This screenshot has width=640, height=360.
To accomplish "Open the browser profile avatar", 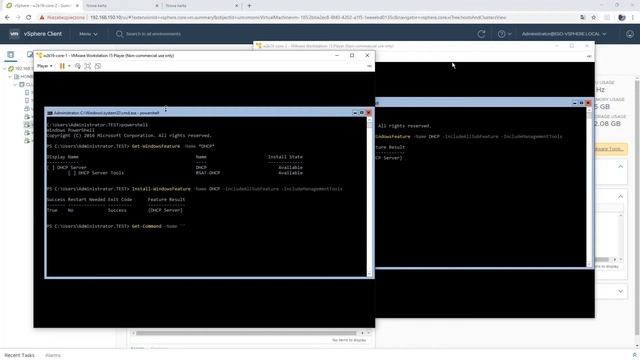I will [622, 18].
